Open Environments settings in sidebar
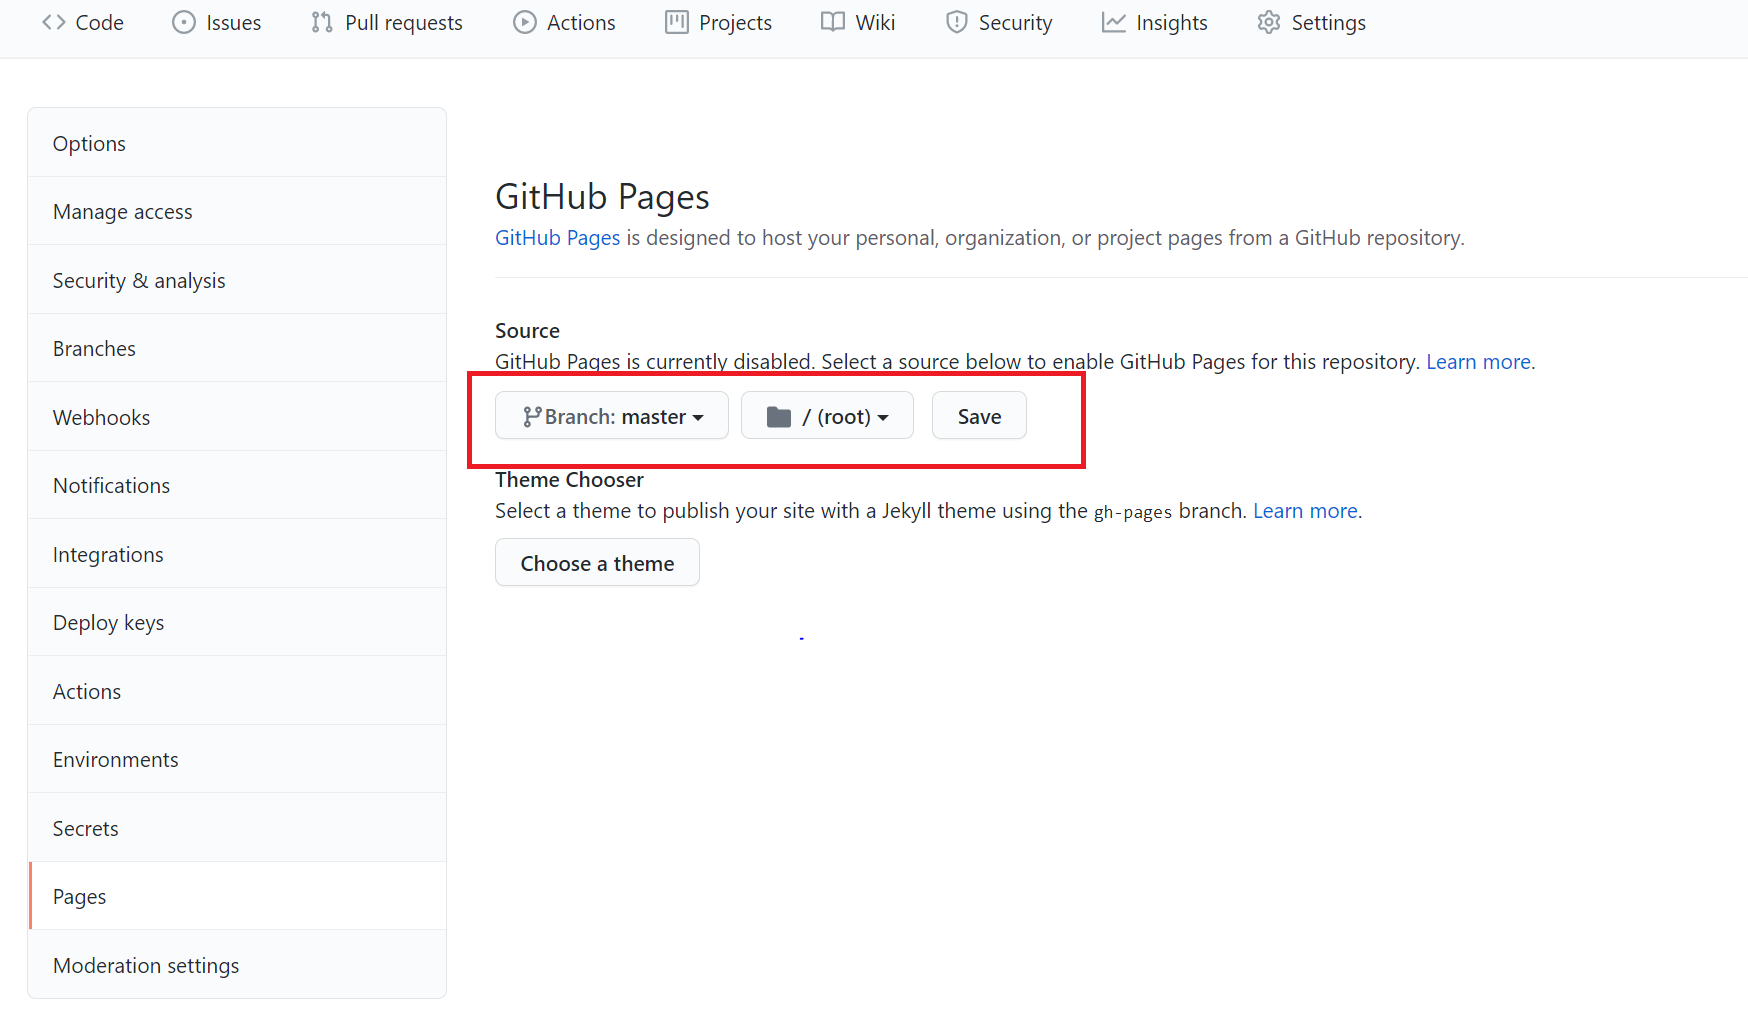This screenshot has width=1748, height=1019. click(237, 759)
